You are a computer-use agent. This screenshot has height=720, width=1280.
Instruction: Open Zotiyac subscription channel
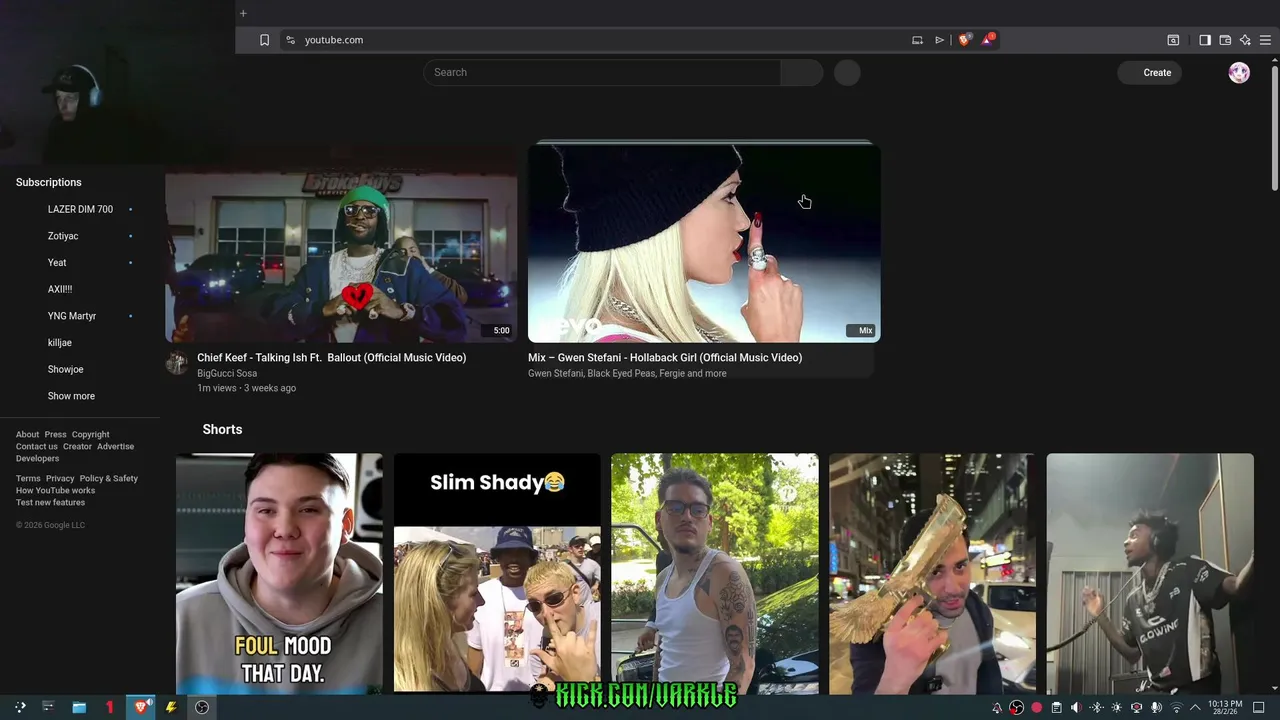point(63,236)
